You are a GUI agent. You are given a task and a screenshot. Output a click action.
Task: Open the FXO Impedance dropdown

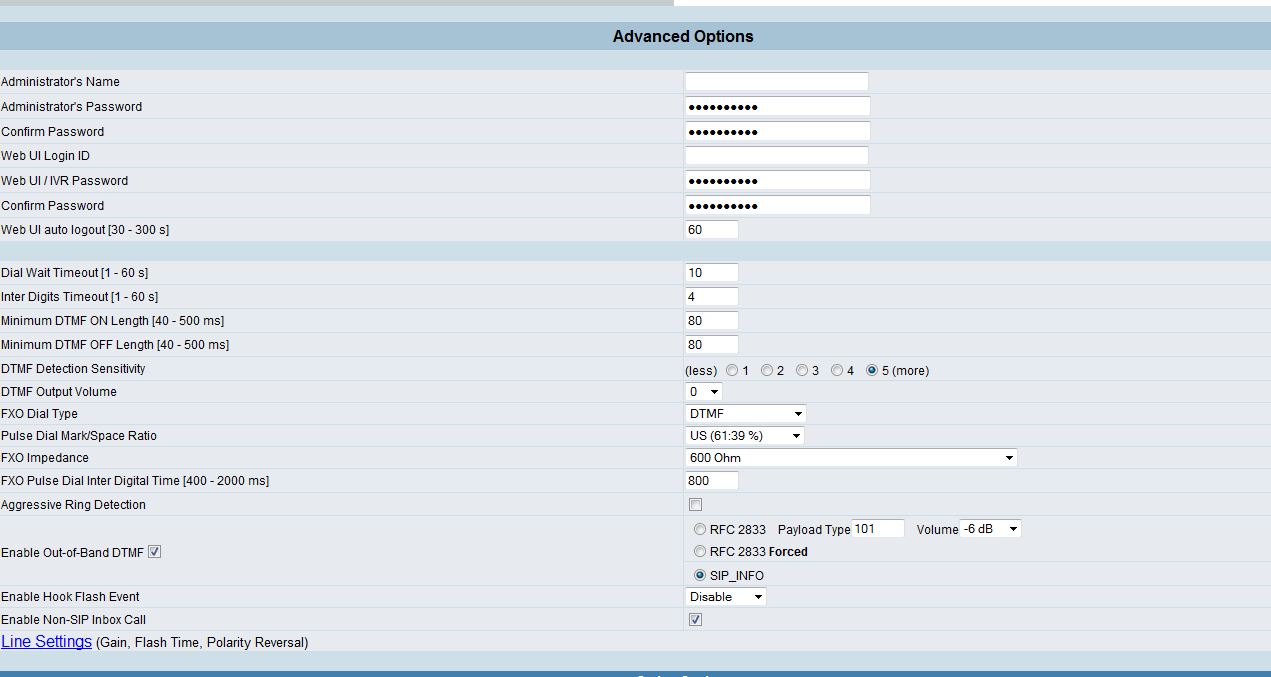tap(851, 458)
